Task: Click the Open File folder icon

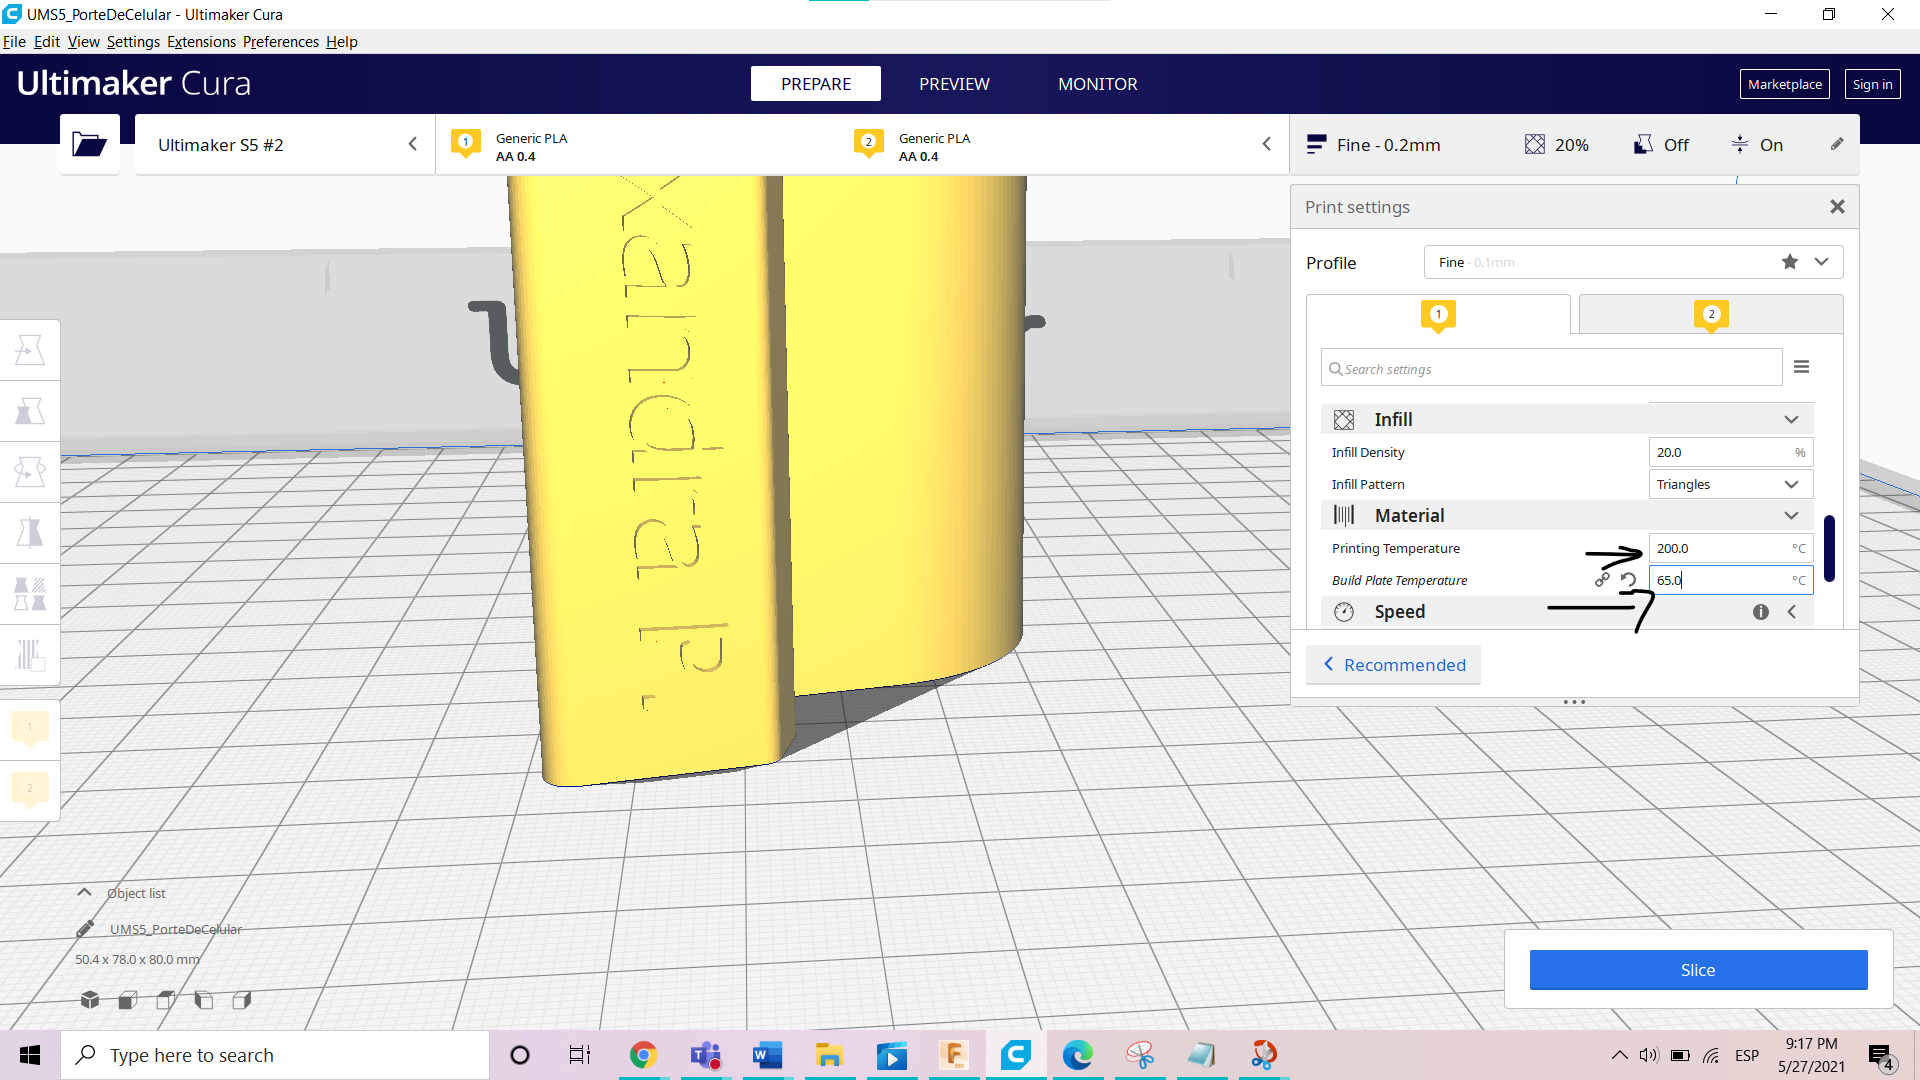Action: pyautogui.click(x=89, y=145)
